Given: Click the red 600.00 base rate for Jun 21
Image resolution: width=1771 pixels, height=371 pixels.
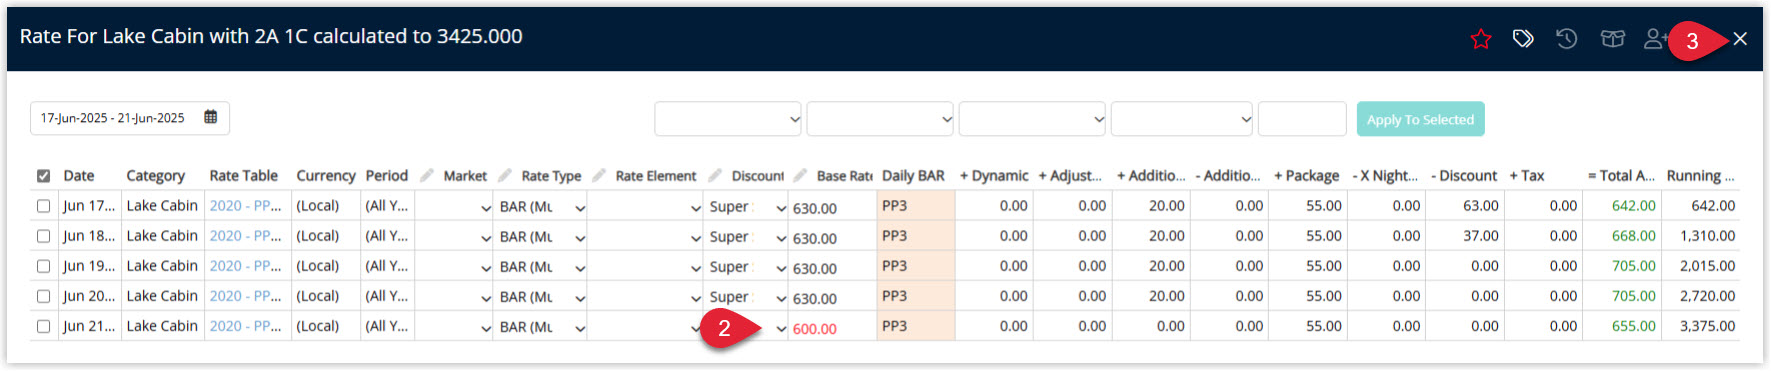Looking at the screenshot, I should (x=815, y=329).
